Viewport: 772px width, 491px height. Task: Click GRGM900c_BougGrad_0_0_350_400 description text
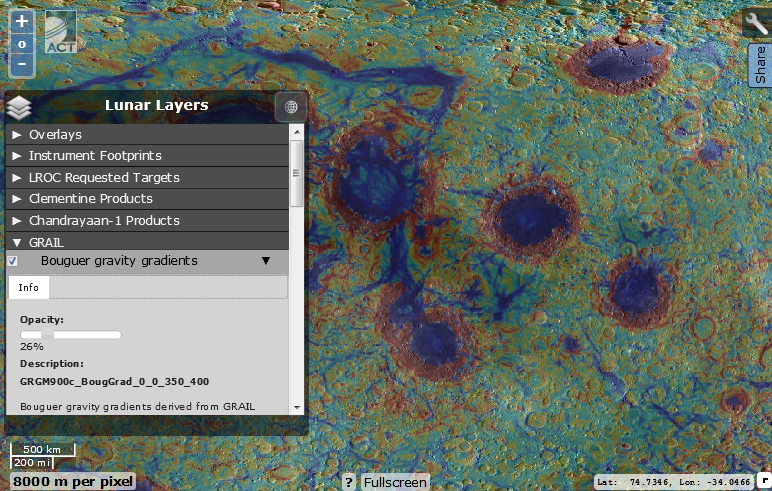click(x=114, y=382)
